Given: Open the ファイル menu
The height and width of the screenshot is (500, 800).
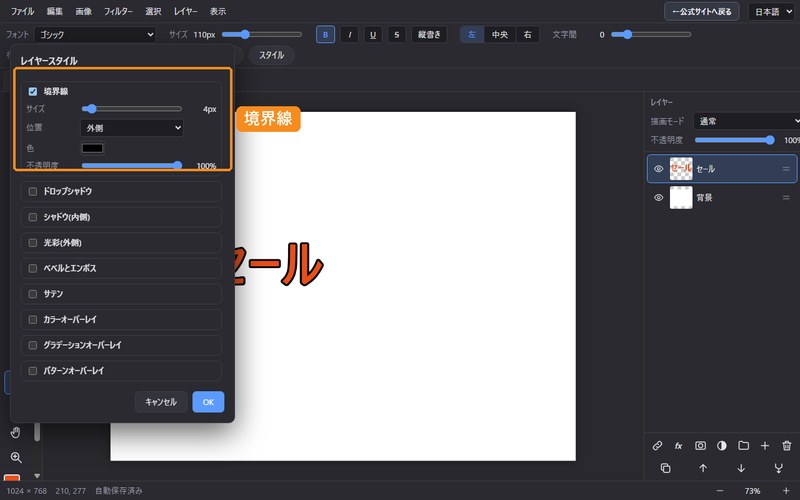Looking at the screenshot, I should (x=22, y=11).
